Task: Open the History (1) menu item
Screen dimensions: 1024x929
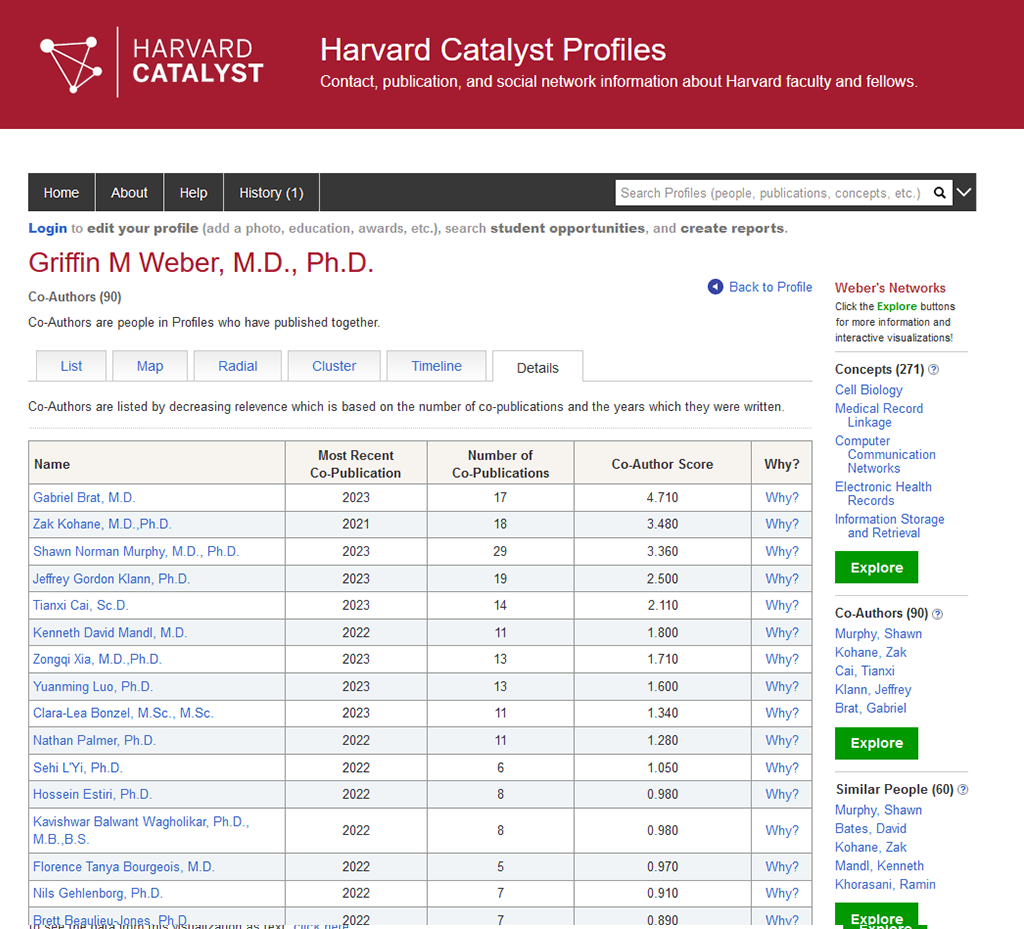Action: pyautogui.click(x=271, y=193)
